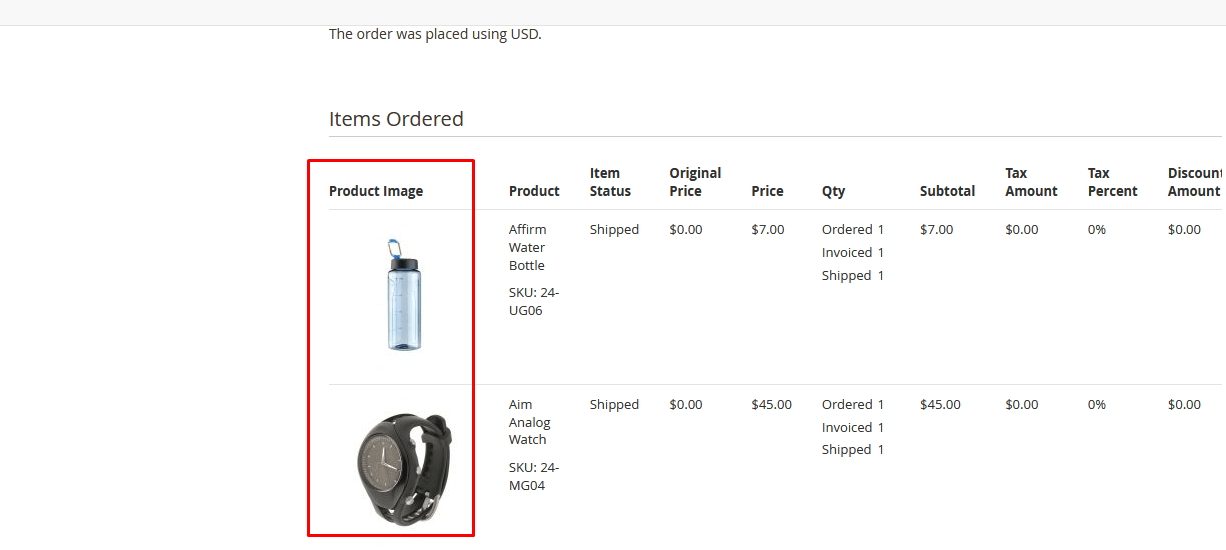Click the $7.00 price of the water bottle
The height and width of the screenshot is (550, 1226).
point(768,230)
